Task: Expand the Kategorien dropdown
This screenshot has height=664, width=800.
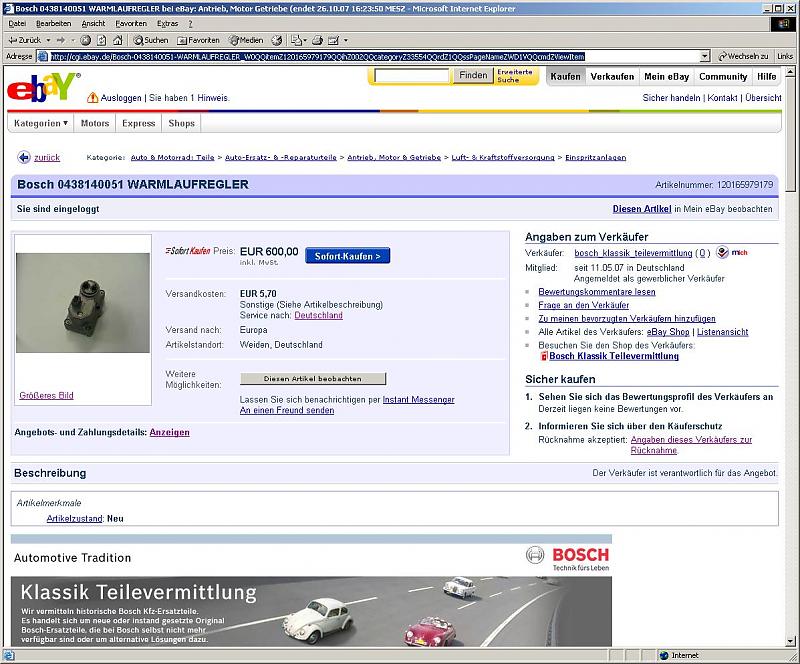Action: tap(41, 123)
